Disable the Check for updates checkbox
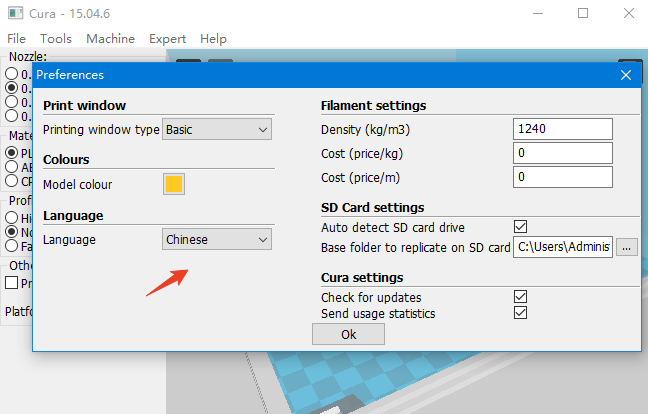 pos(520,297)
